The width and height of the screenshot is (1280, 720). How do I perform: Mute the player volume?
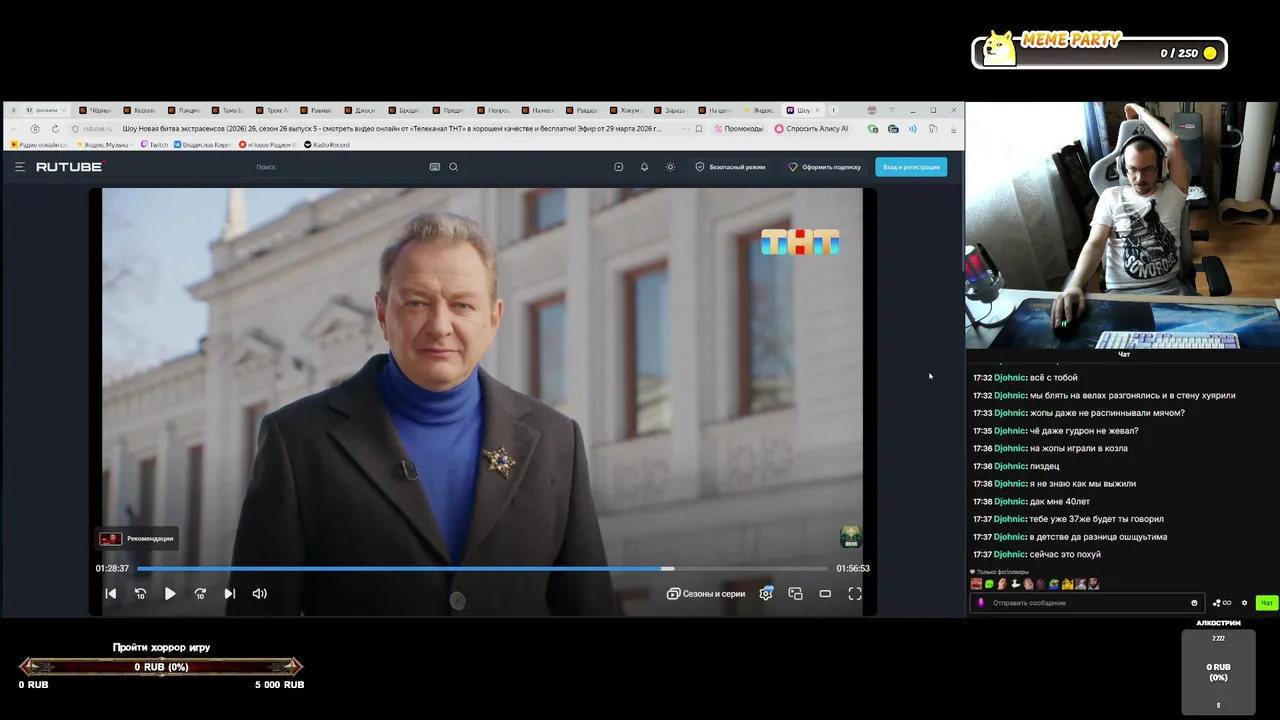click(260, 593)
